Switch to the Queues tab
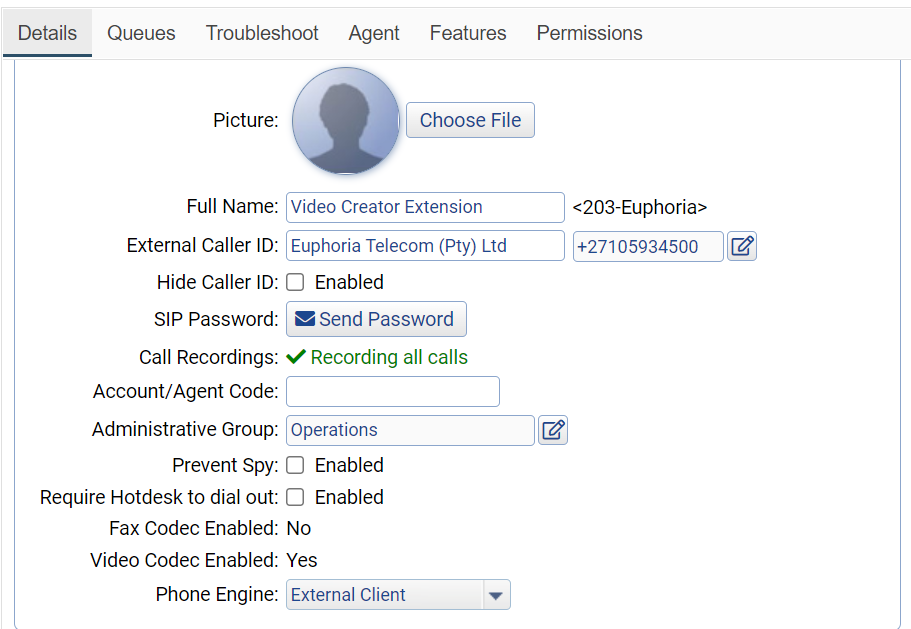This screenshot has width=911, height=629. [141, 33]
